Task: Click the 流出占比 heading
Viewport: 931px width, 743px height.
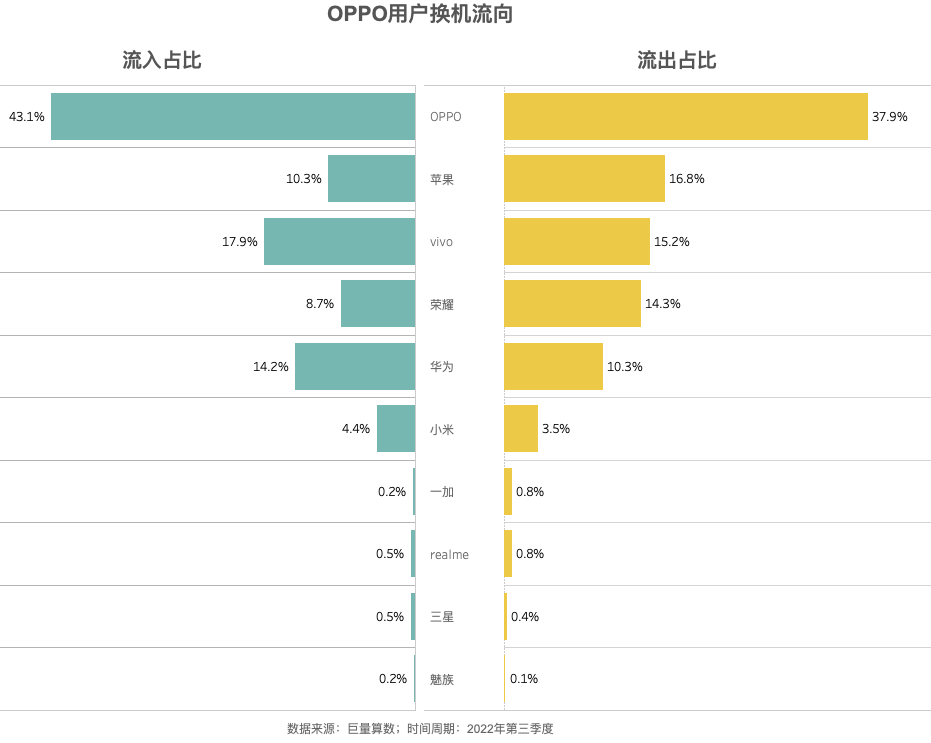Action: click(677, 60)
